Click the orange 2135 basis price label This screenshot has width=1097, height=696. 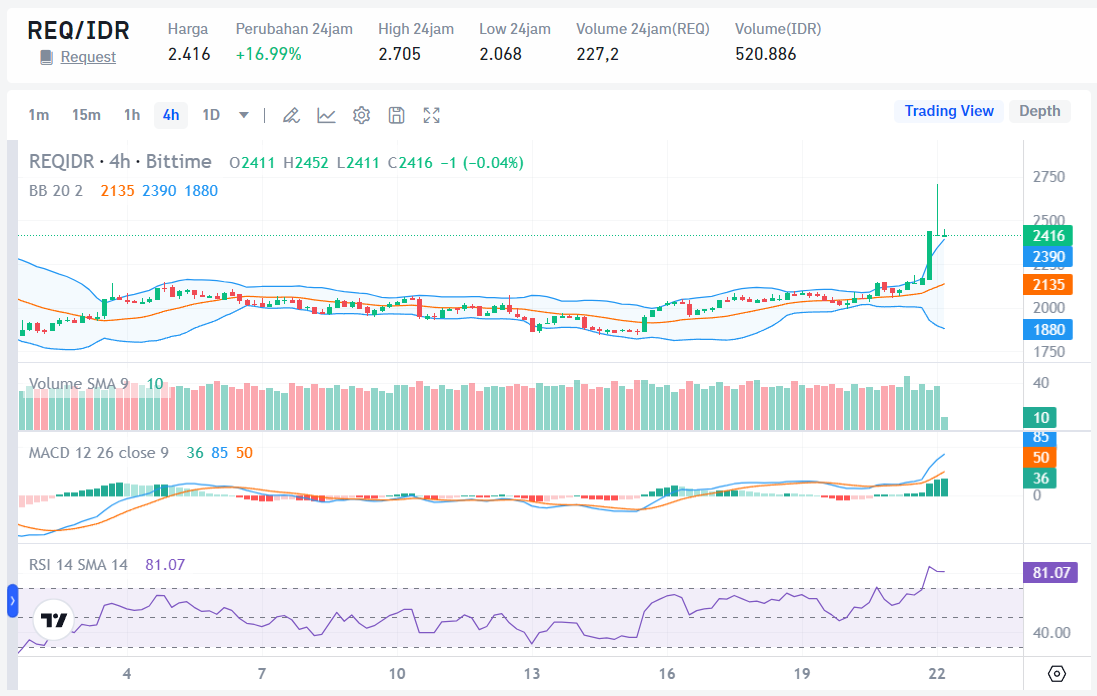coord(1047,285)
